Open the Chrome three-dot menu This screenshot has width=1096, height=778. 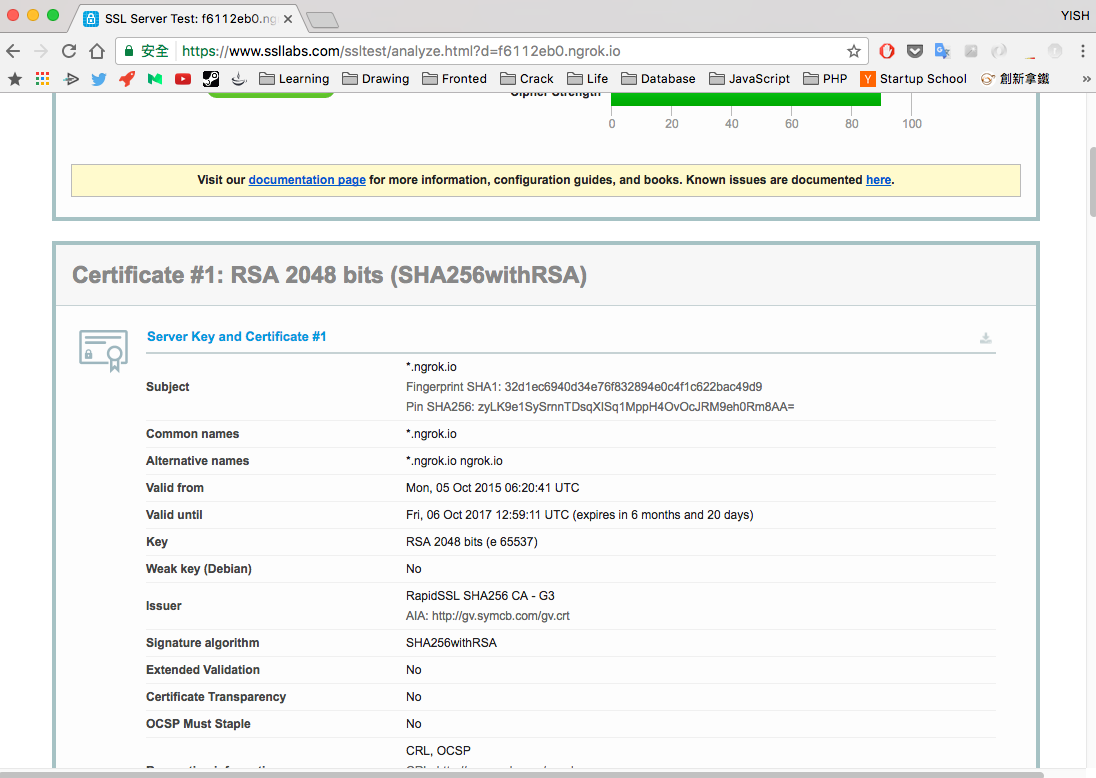1083,51
